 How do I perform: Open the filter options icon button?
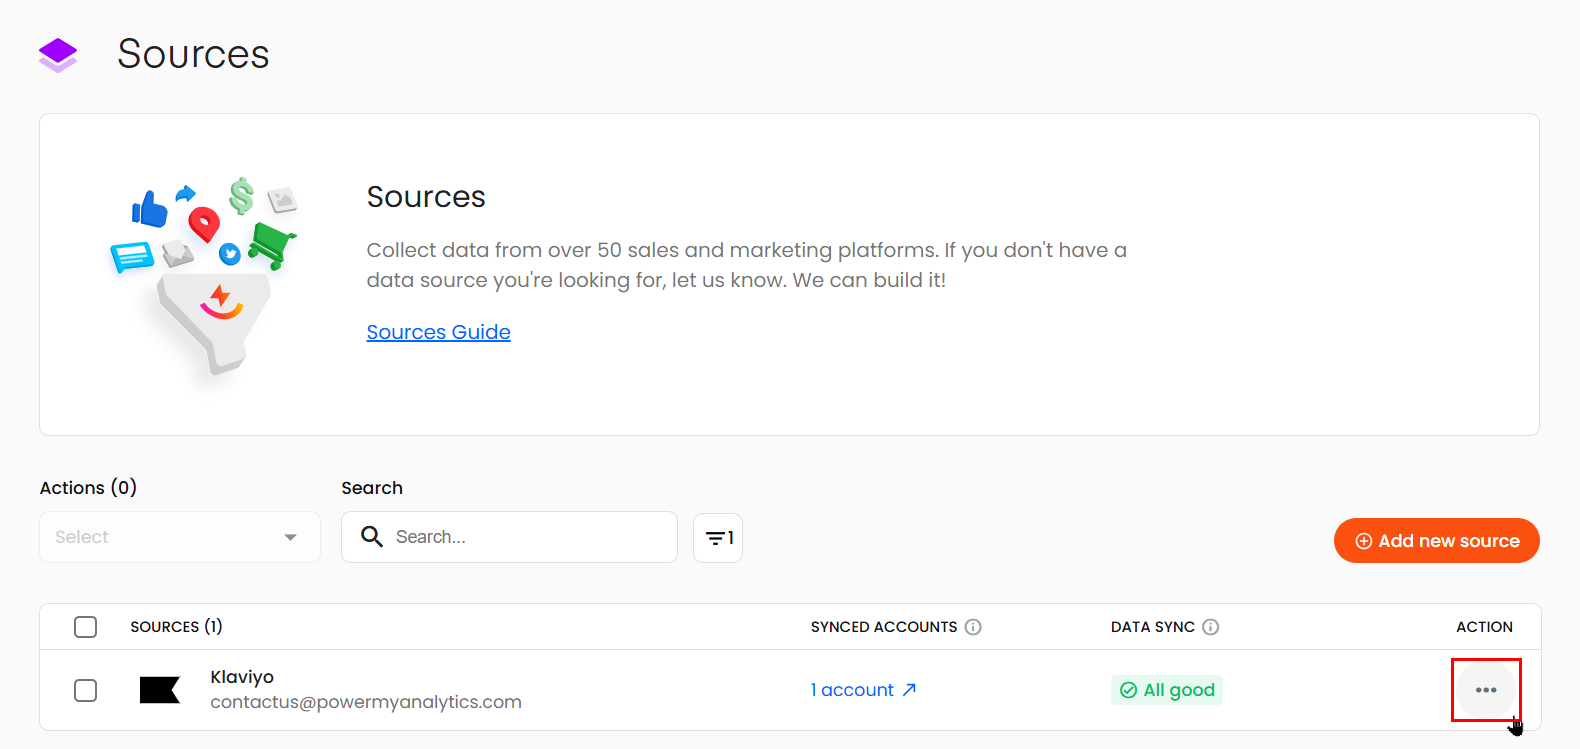click(x=717, y=538)
